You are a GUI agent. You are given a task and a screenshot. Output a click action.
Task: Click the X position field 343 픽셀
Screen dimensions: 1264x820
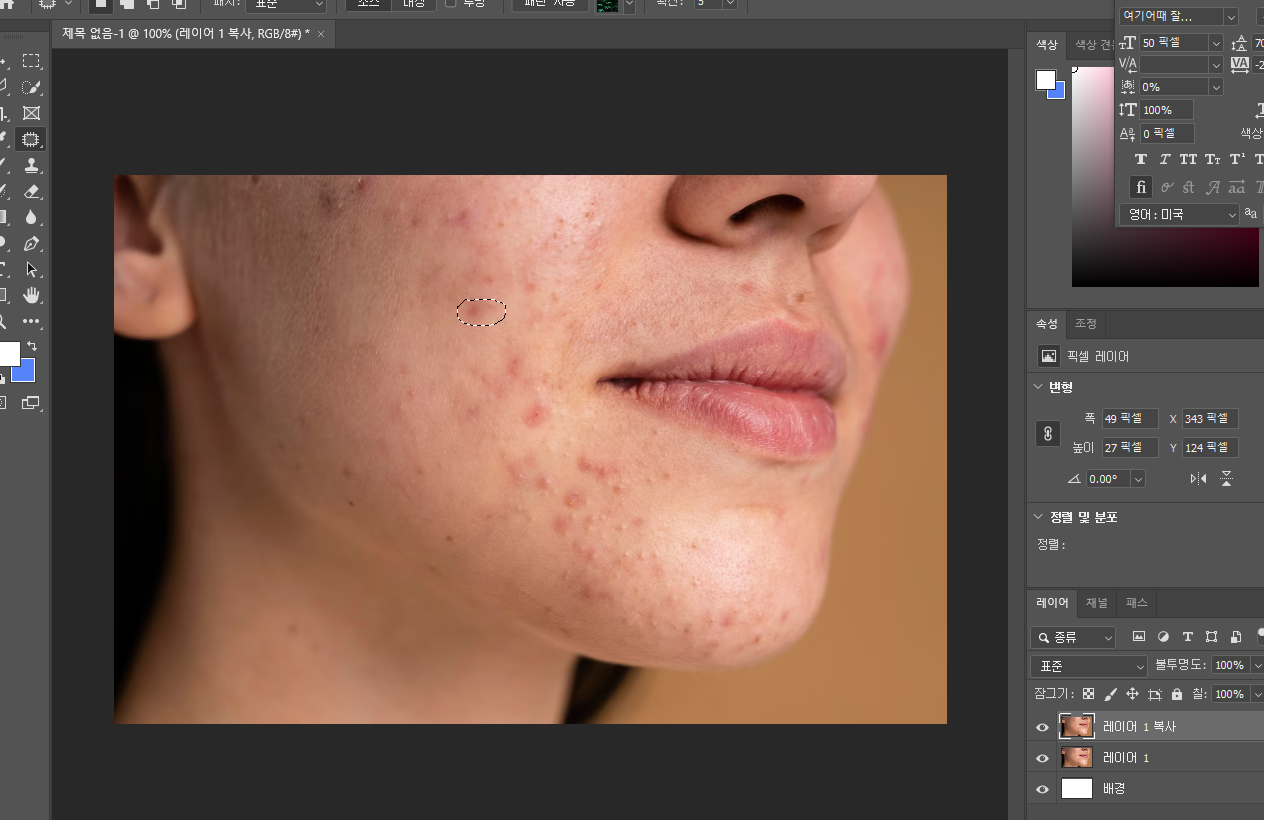[x=1210, y=419]
